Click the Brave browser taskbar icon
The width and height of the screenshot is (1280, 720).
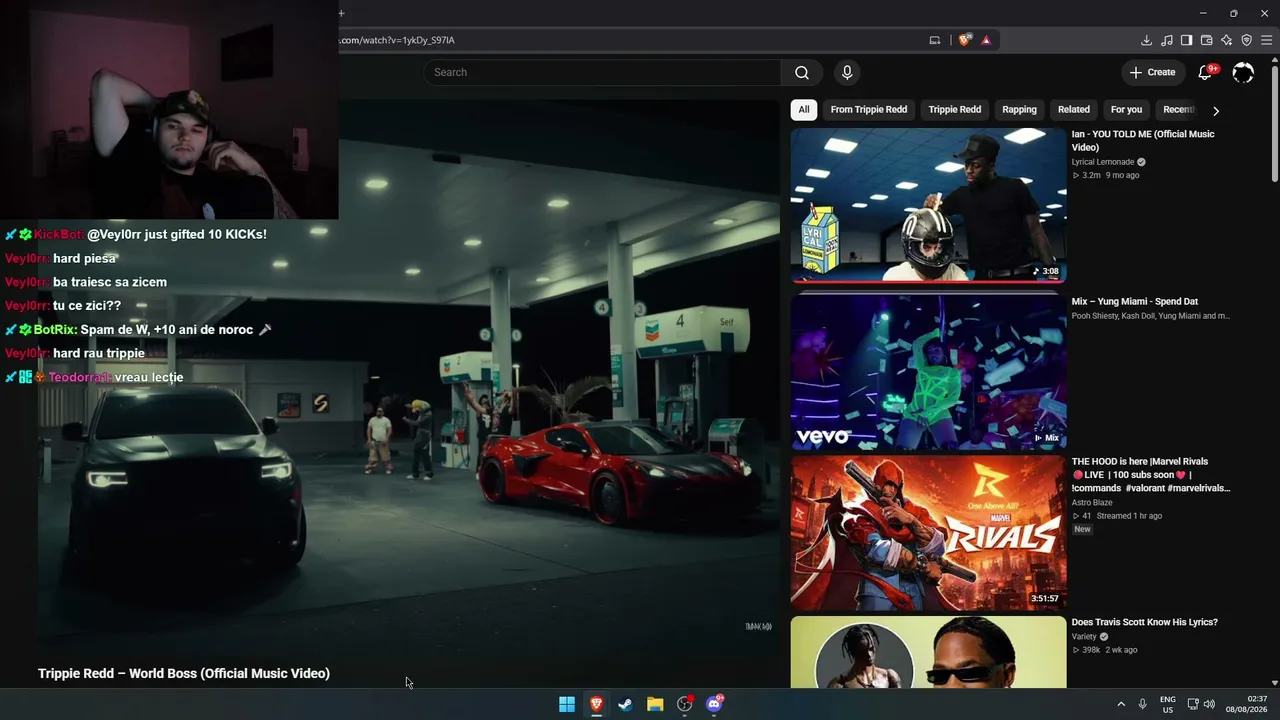click(x=596, y=704)
